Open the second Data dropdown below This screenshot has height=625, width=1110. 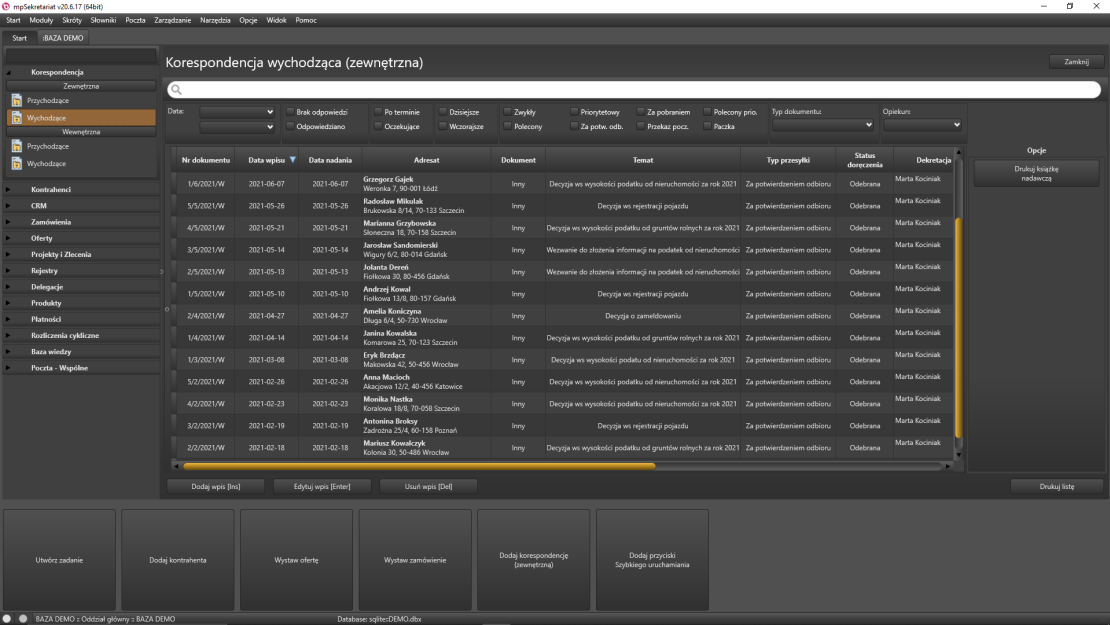236,127
